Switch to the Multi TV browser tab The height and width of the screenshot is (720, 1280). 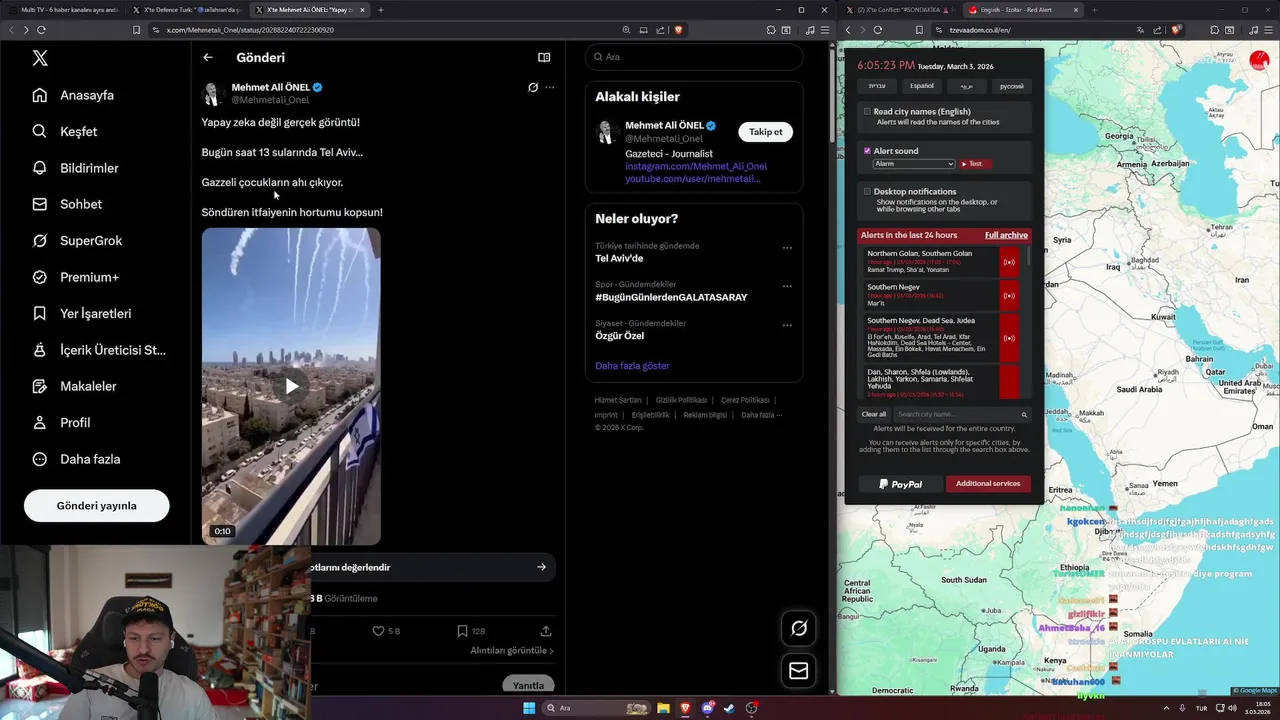coord(63,10)
